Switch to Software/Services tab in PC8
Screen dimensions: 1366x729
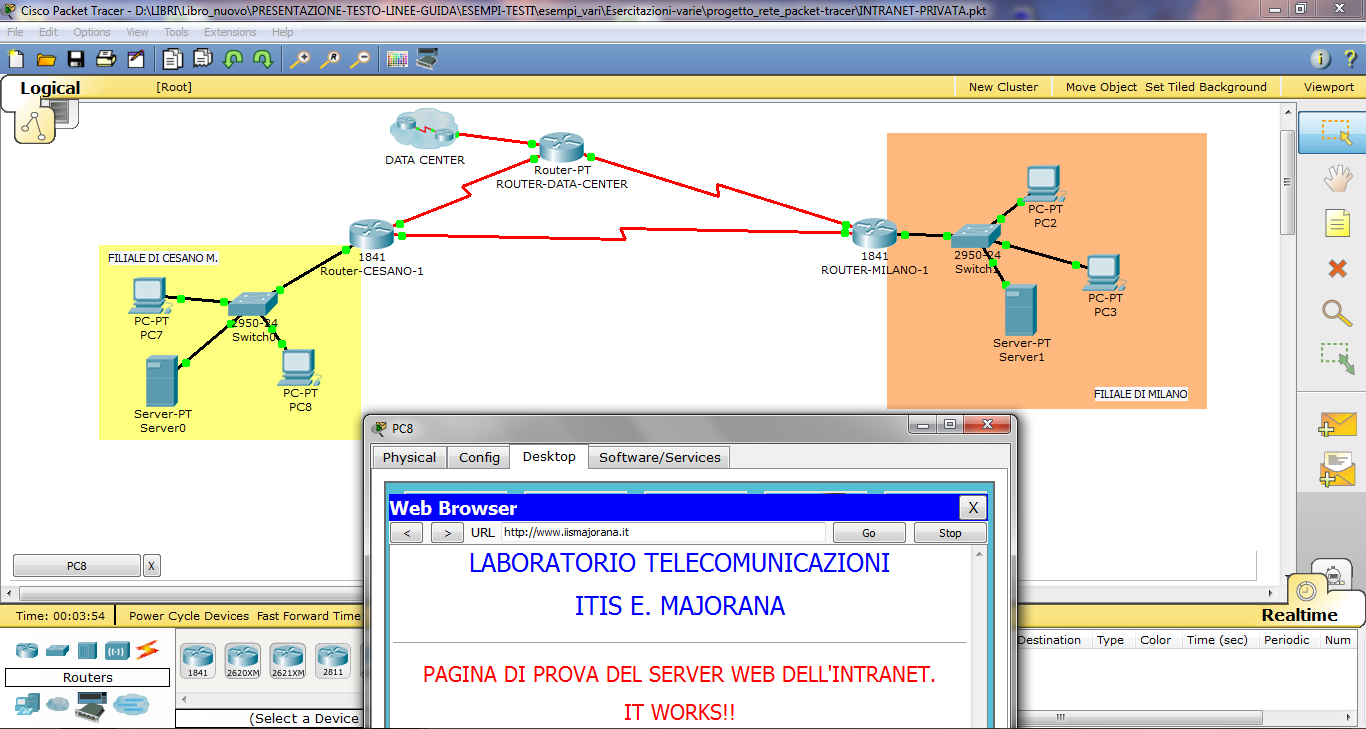pos(659,457)
